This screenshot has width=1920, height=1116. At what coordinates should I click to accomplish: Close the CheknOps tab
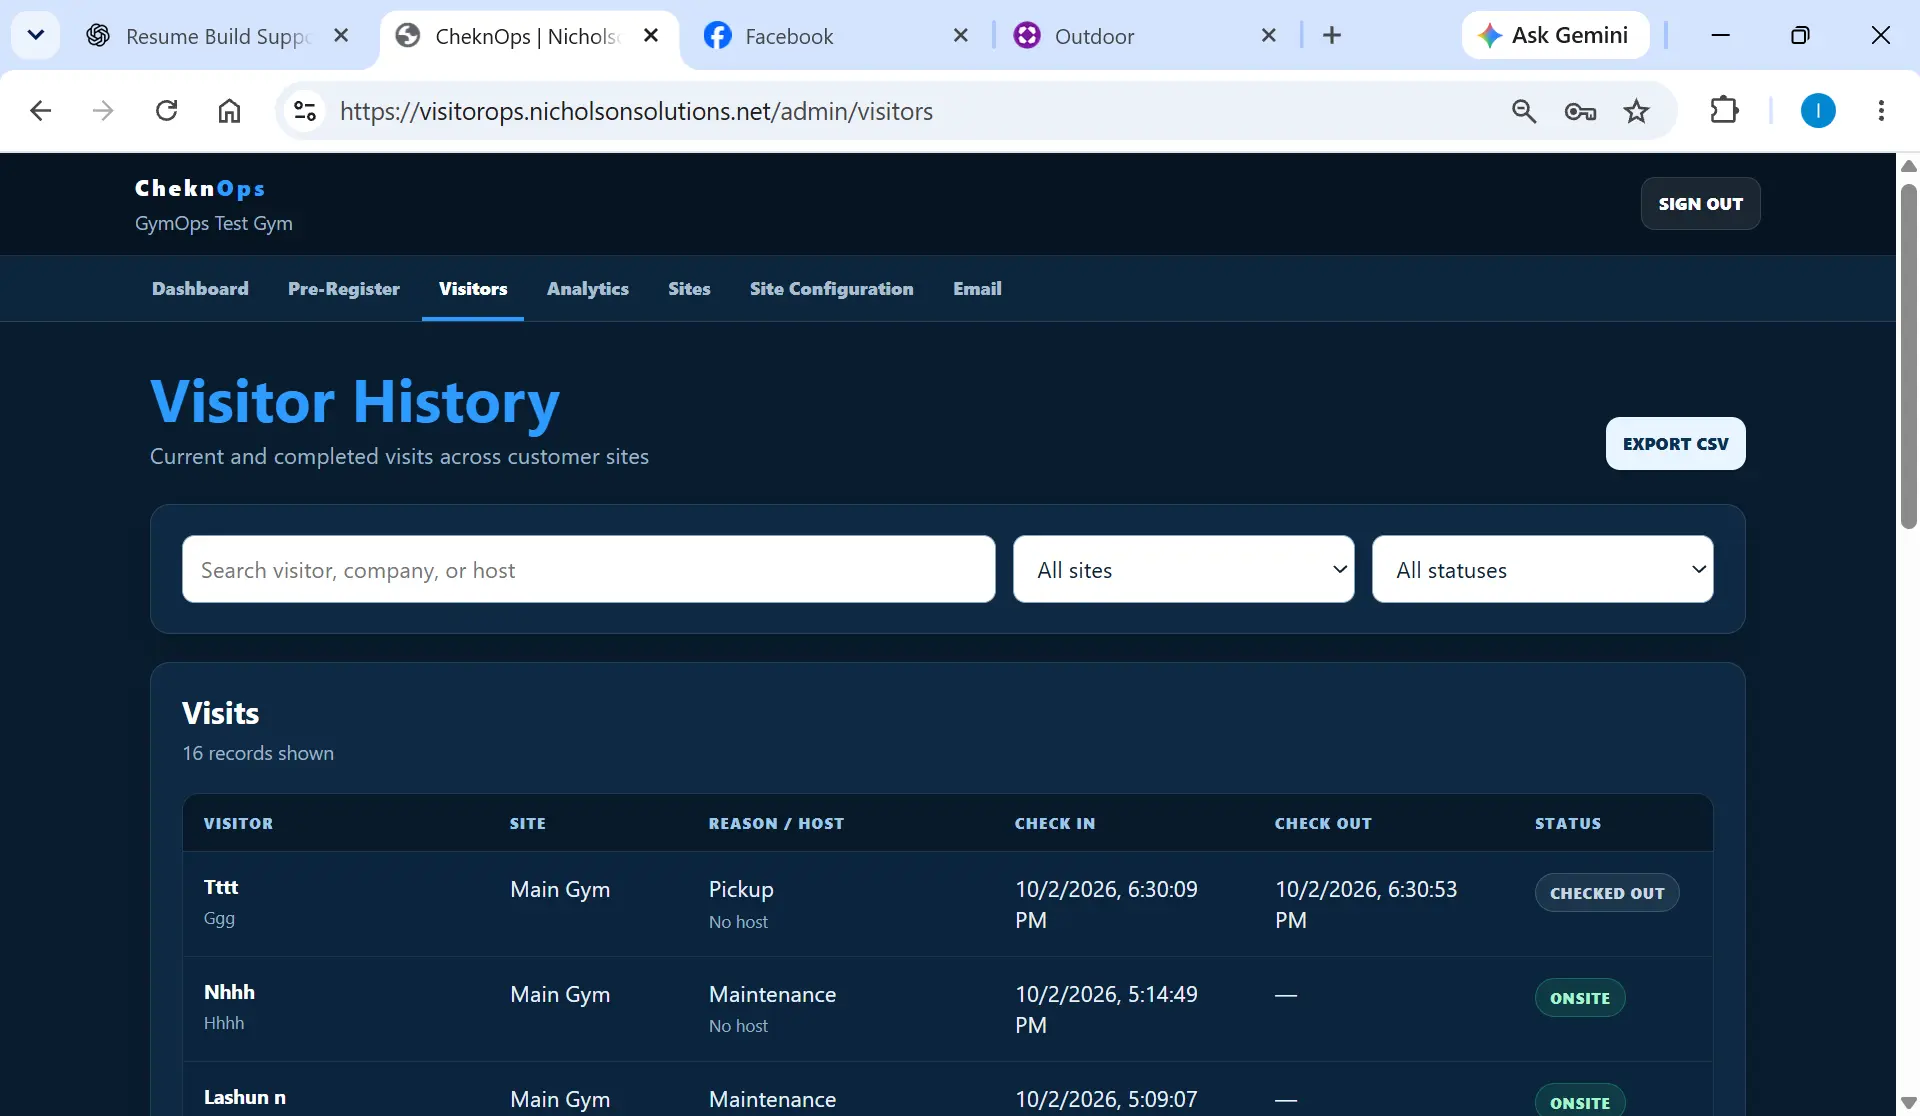[x=651, y=36]
